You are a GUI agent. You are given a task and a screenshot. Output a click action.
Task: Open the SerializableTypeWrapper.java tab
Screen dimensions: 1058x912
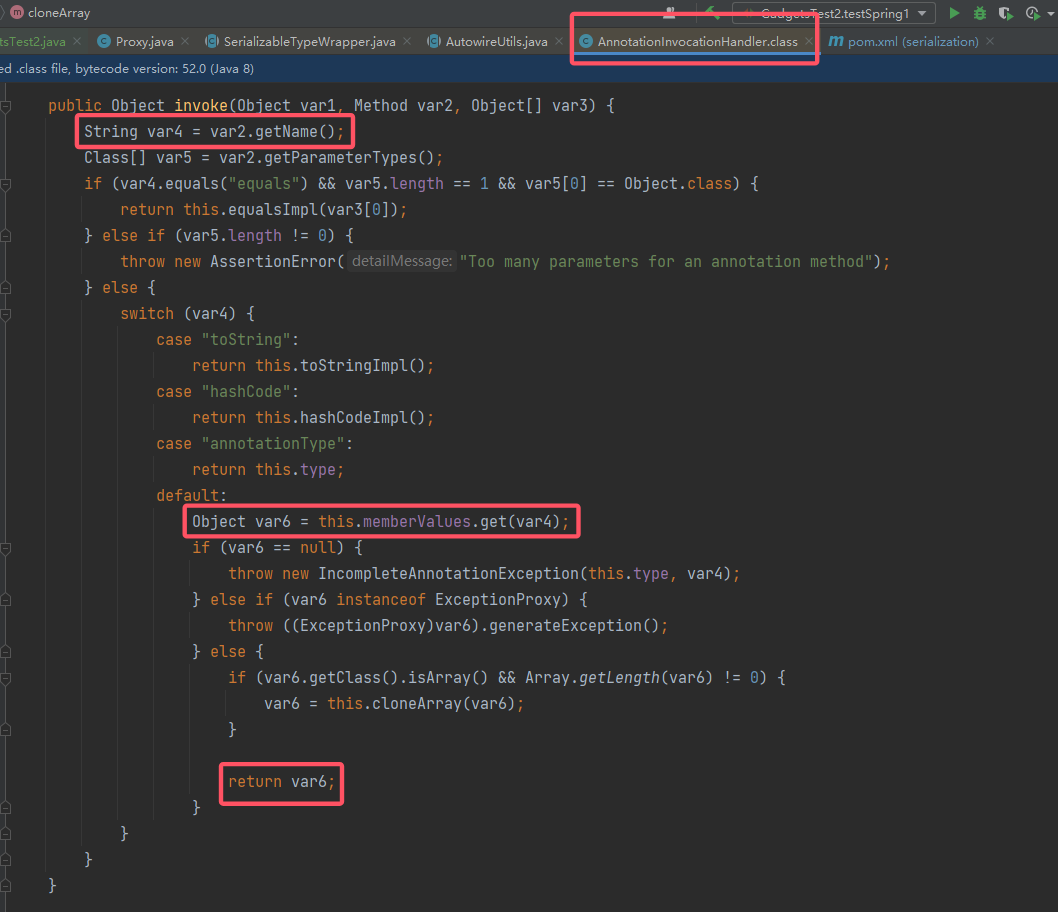pos(308,42)
